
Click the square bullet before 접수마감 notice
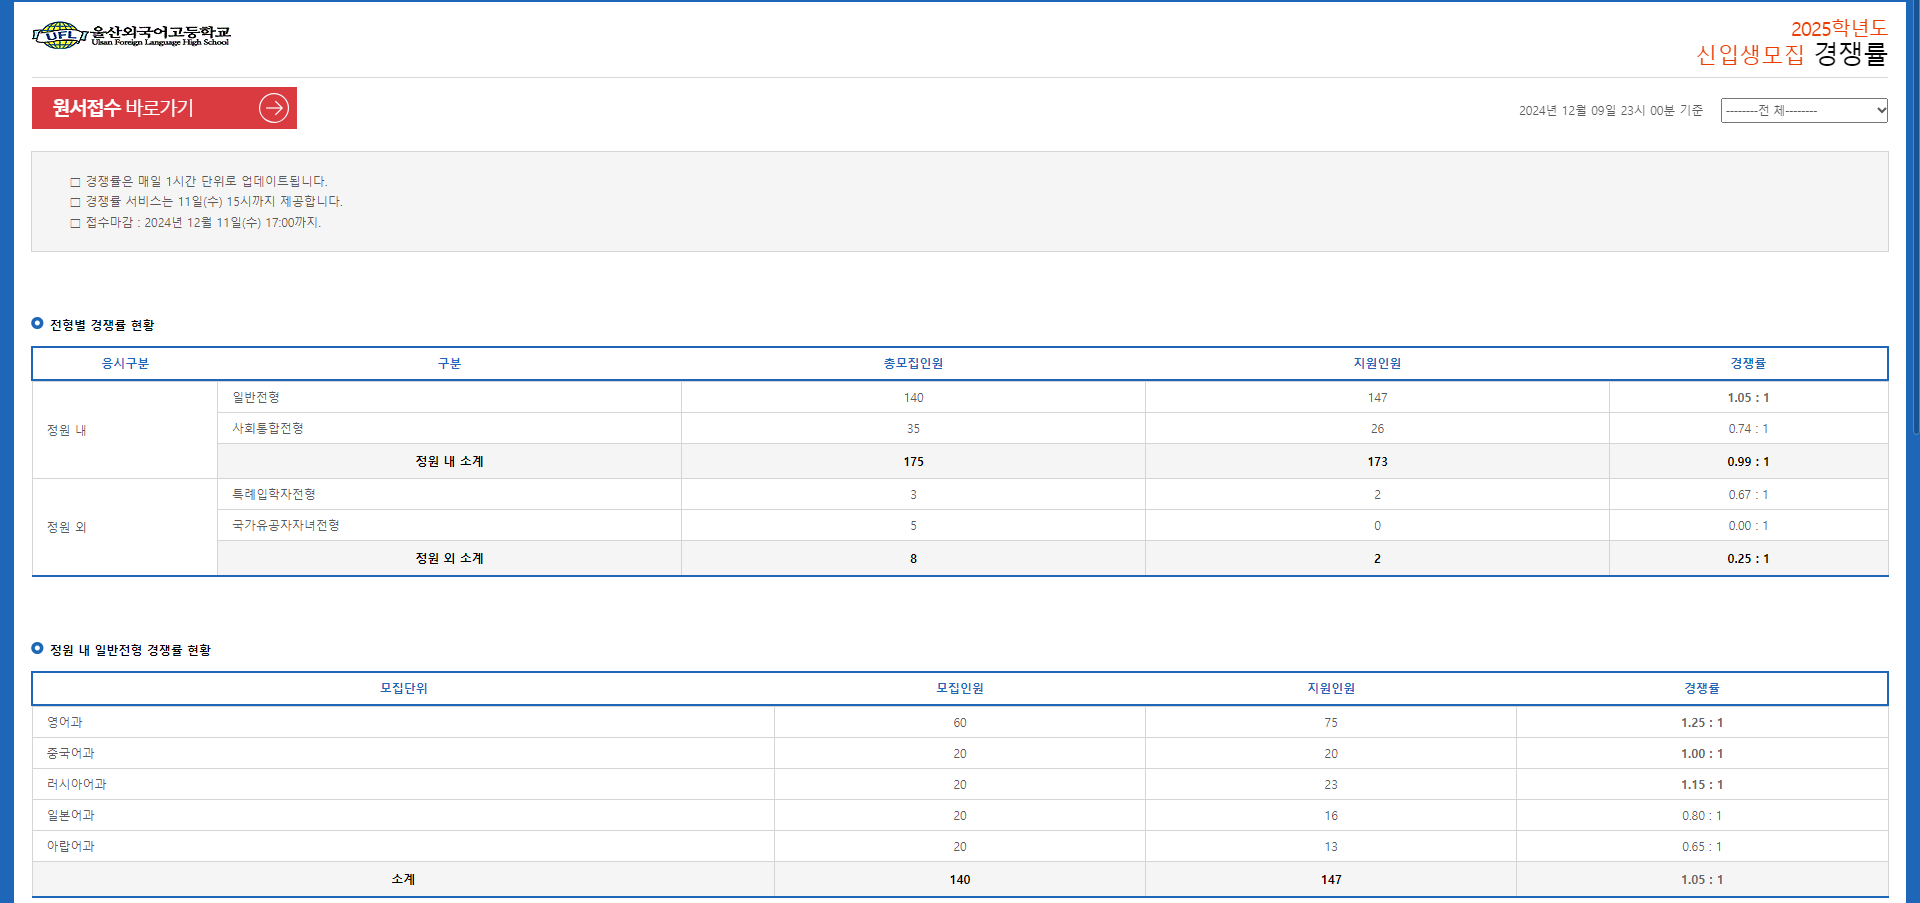click(x=75, y=223)
